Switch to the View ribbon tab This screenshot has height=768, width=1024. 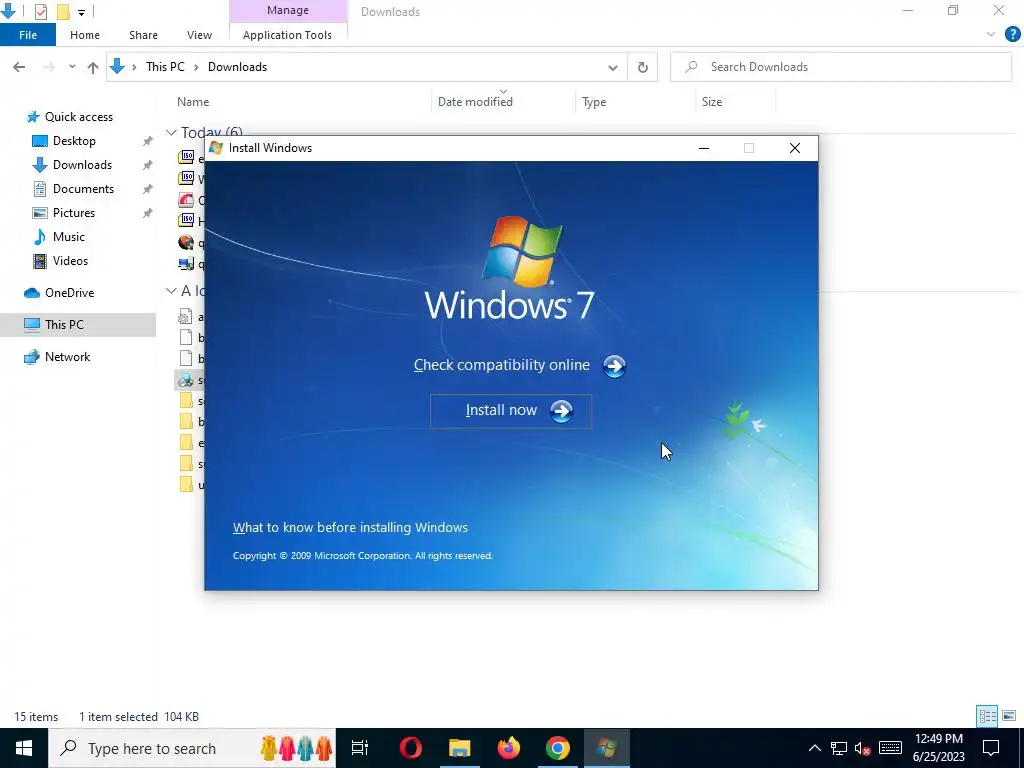click(x=199, y=35)
